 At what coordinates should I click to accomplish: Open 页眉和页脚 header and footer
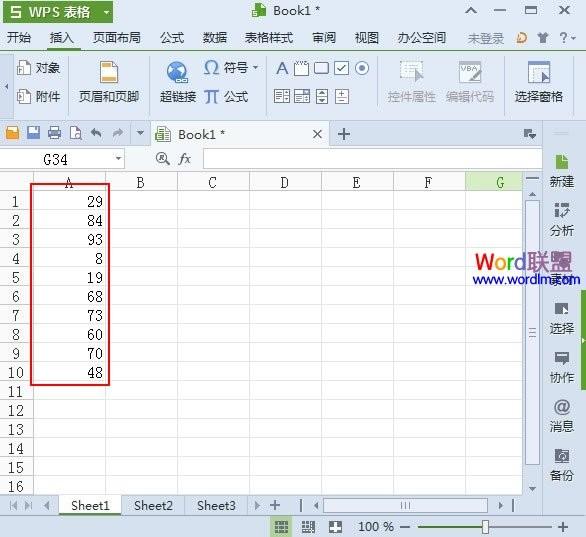[109, 83]
